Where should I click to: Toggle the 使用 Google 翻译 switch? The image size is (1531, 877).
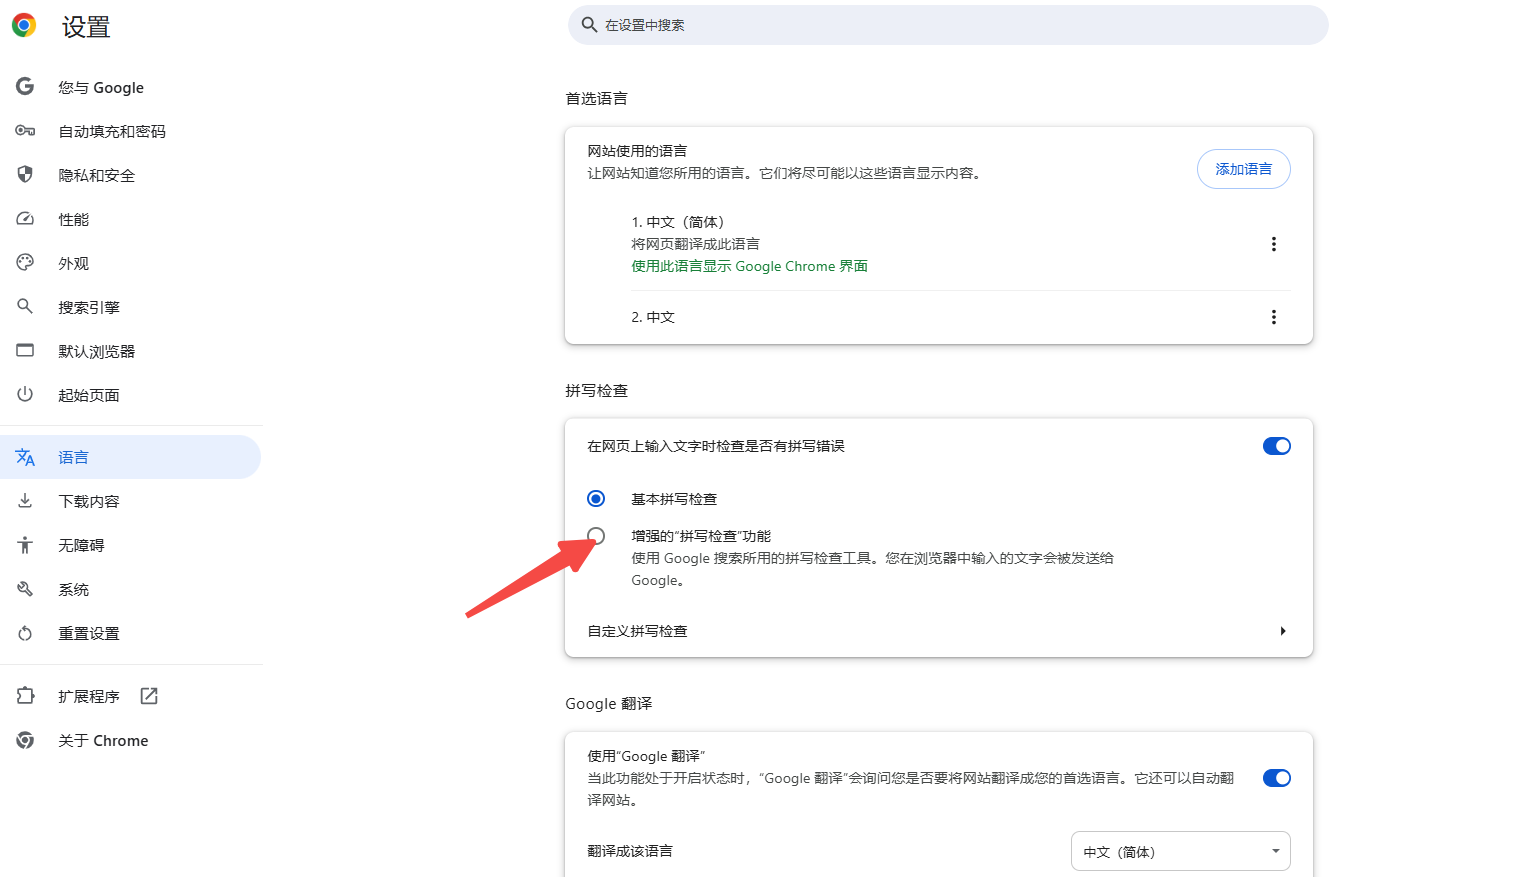1277,778
